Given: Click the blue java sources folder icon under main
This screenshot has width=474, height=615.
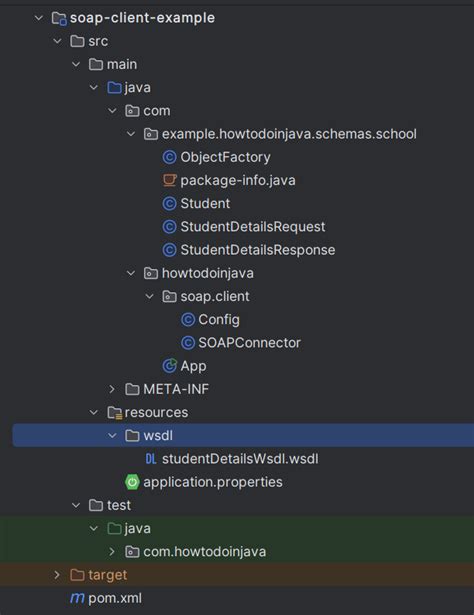Looking at the screenshot, I should (x=114, y=87).
